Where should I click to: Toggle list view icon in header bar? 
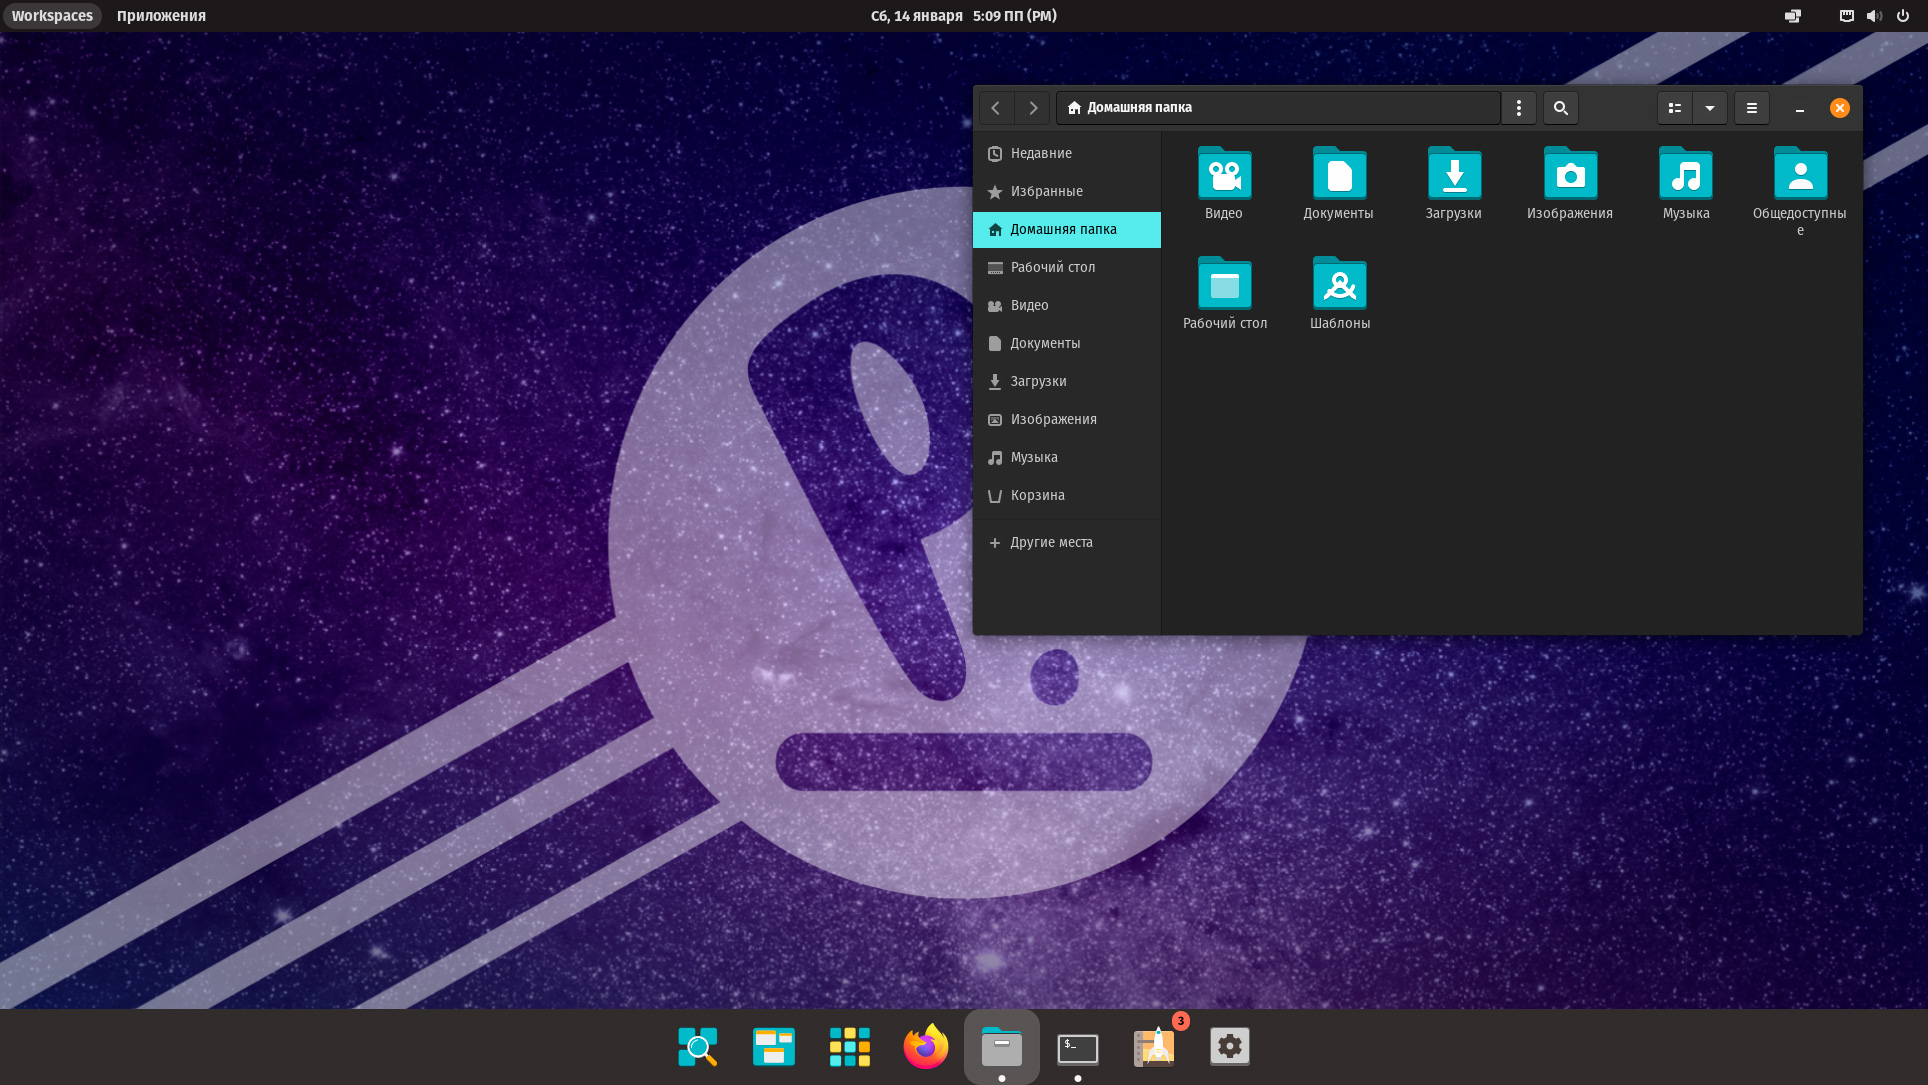click(x=1675, y=108)
